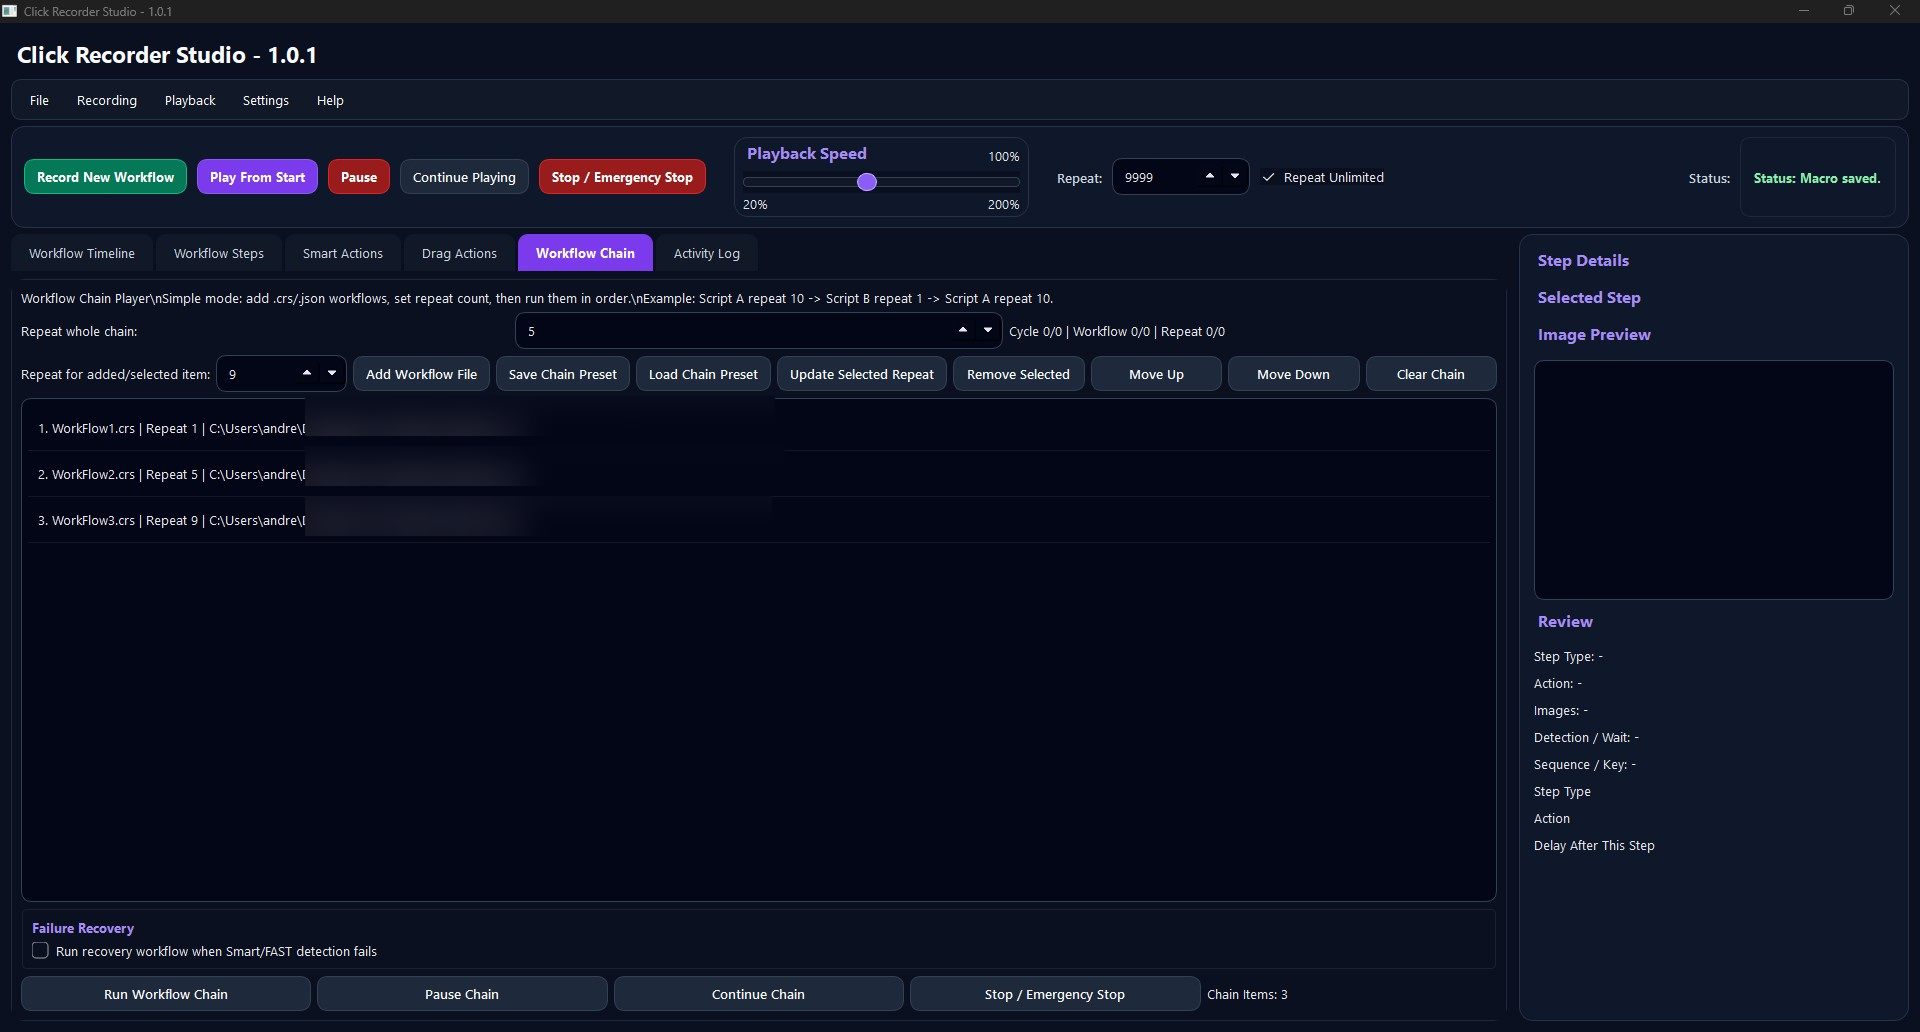This screenshot has width=1920, height=1032.
Task: Click the Step Details heading
Action: click(1583, 260)
